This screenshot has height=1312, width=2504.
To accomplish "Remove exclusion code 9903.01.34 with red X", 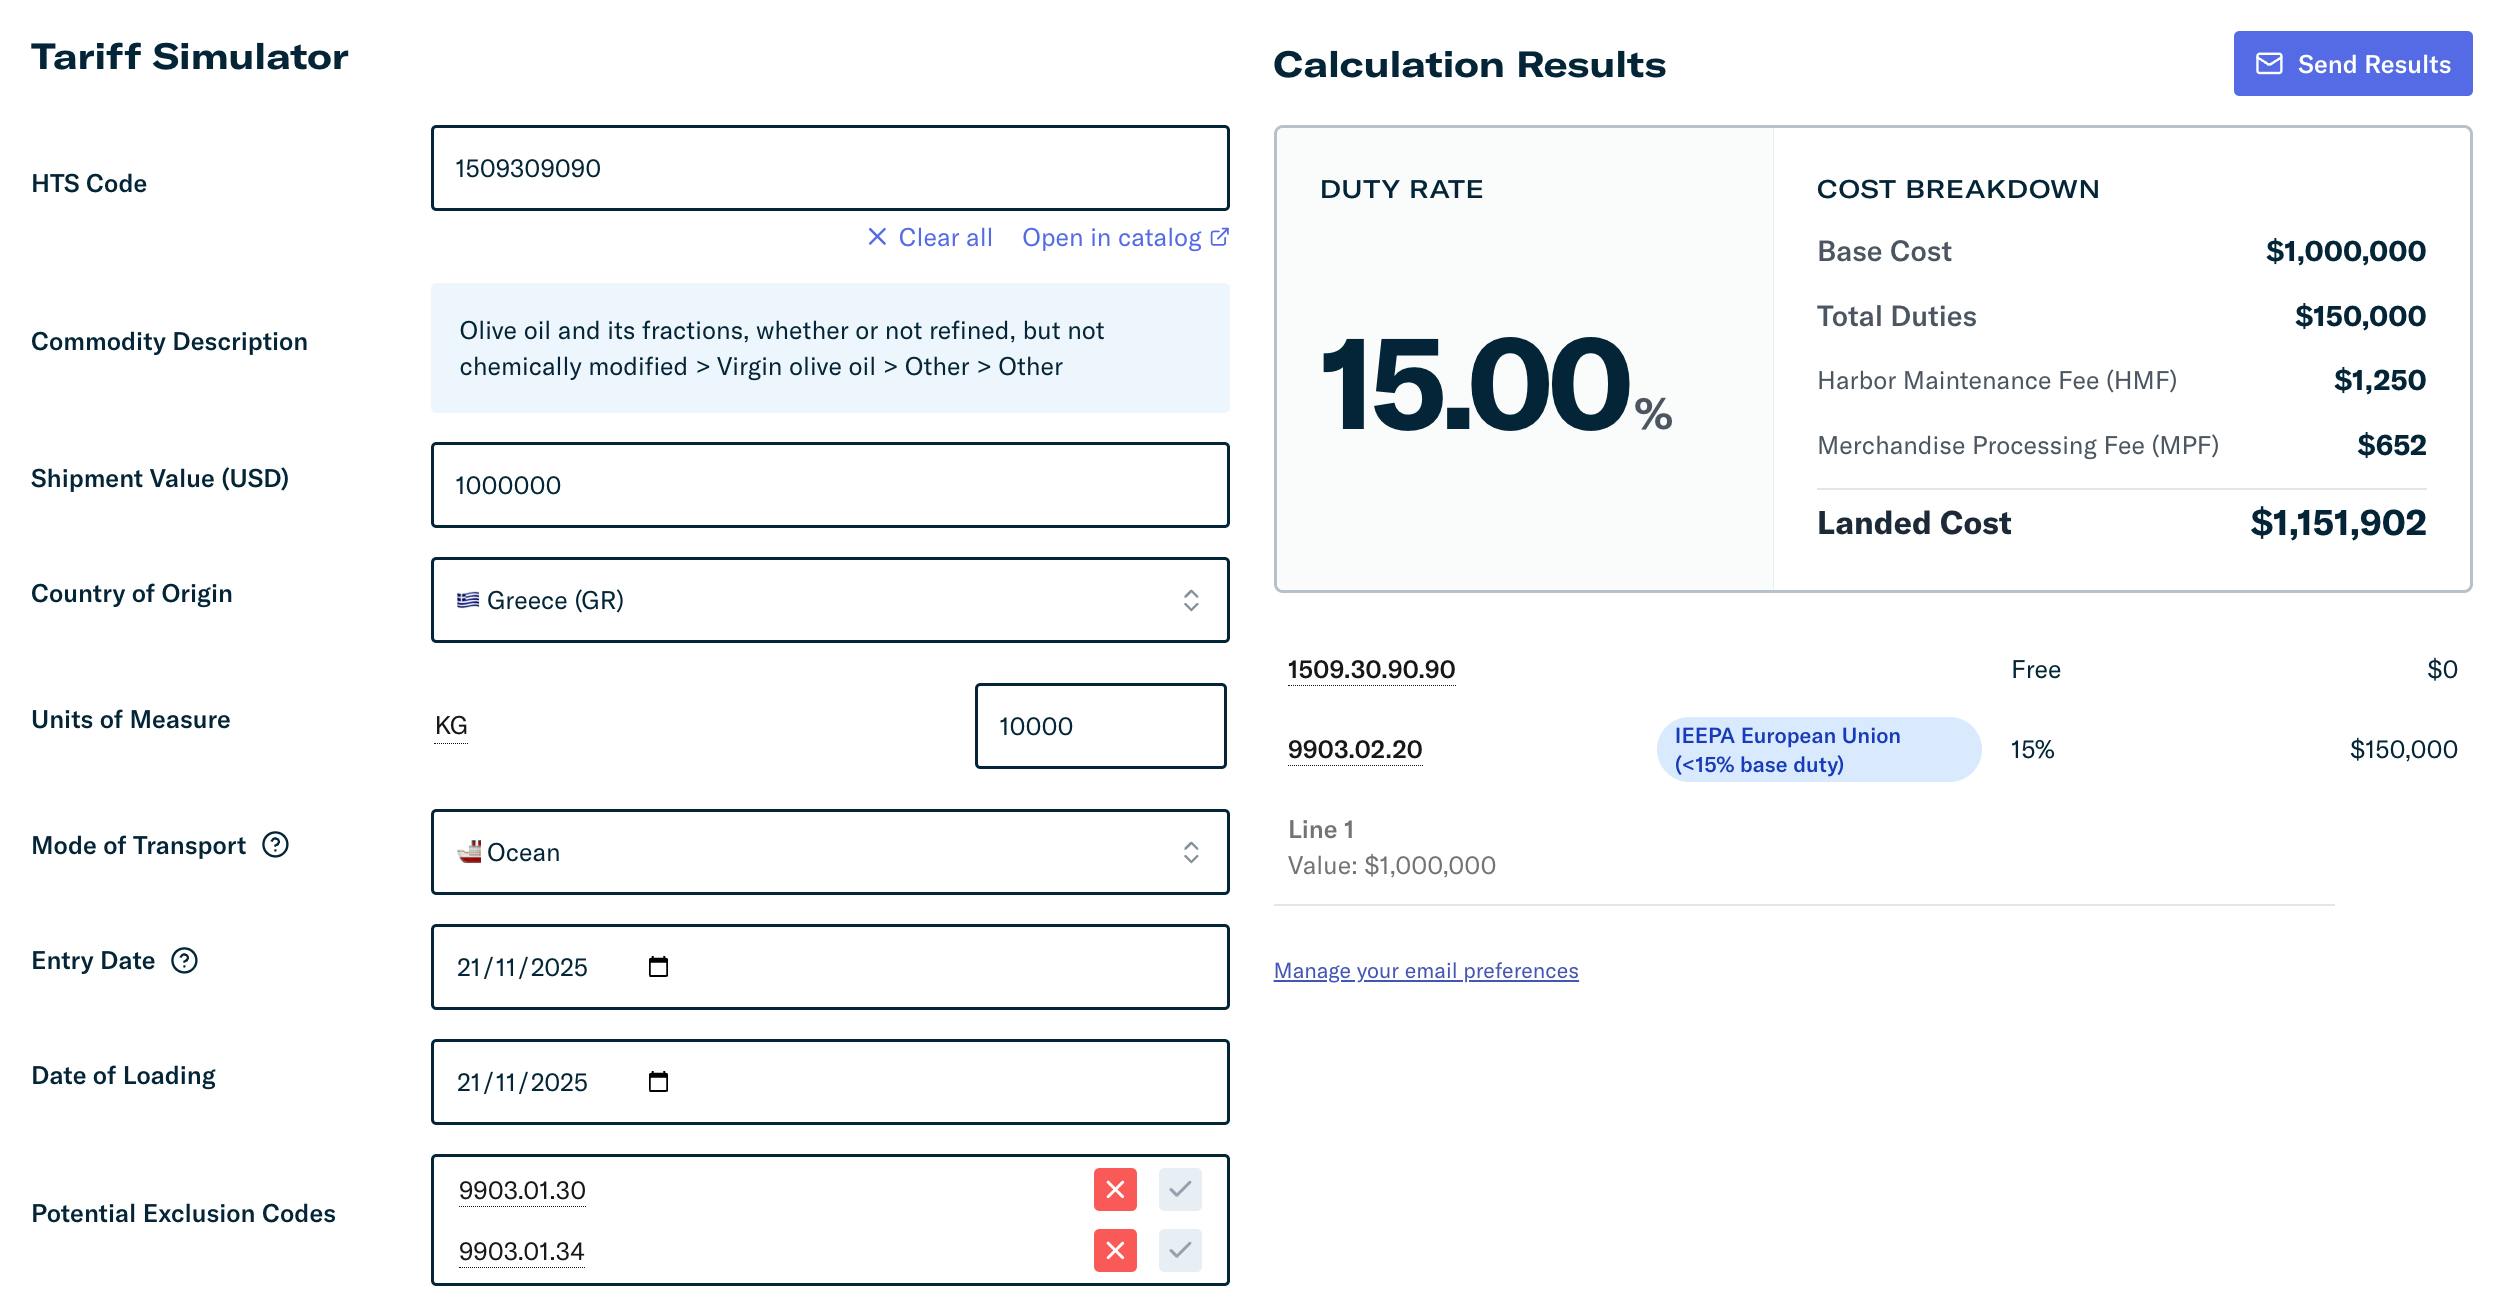I will (1114, 1250).
